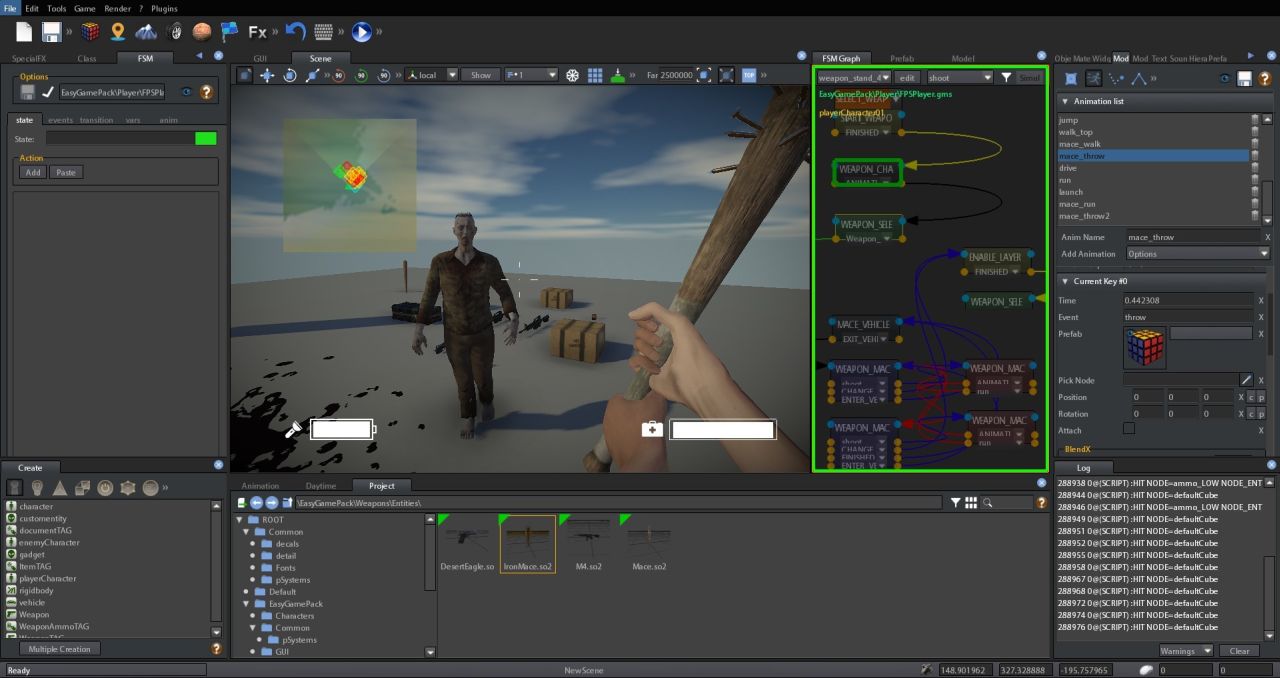Click the filter funnel icon in FSM Graph

(1006, 77)
